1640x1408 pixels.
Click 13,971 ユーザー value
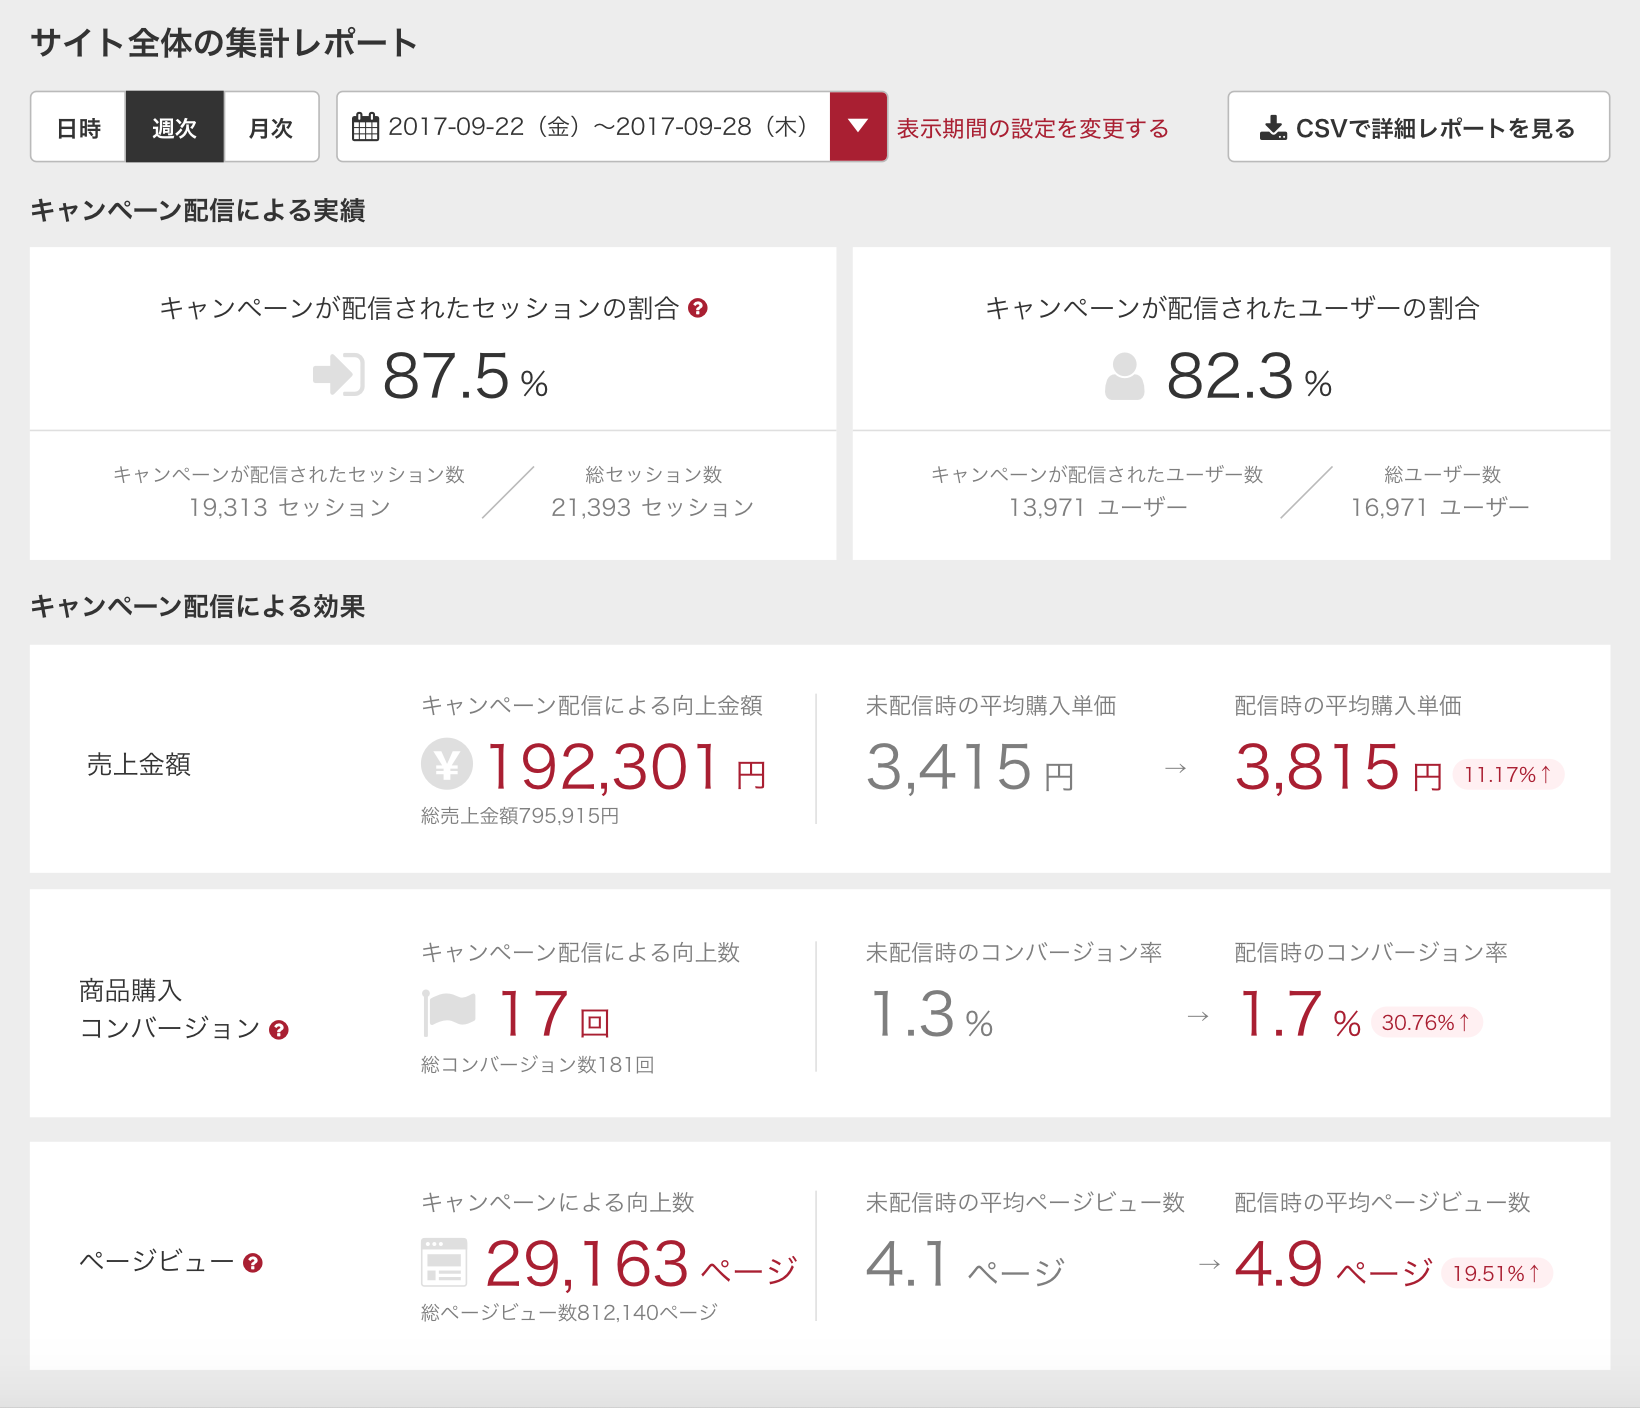tap(1097, 507)
